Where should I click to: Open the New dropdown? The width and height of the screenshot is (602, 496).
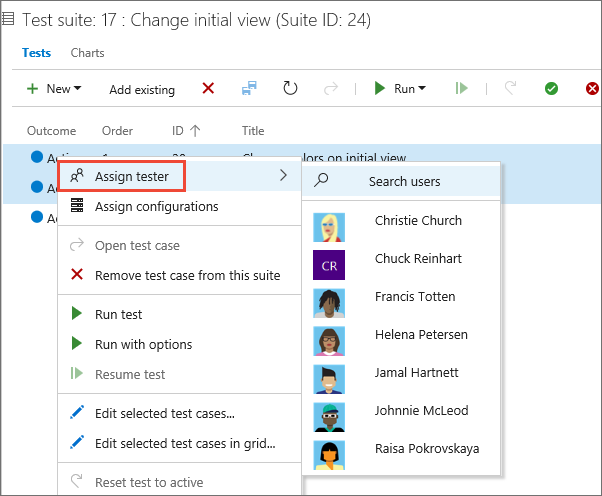pyautogui.click(x=54, y=89)
